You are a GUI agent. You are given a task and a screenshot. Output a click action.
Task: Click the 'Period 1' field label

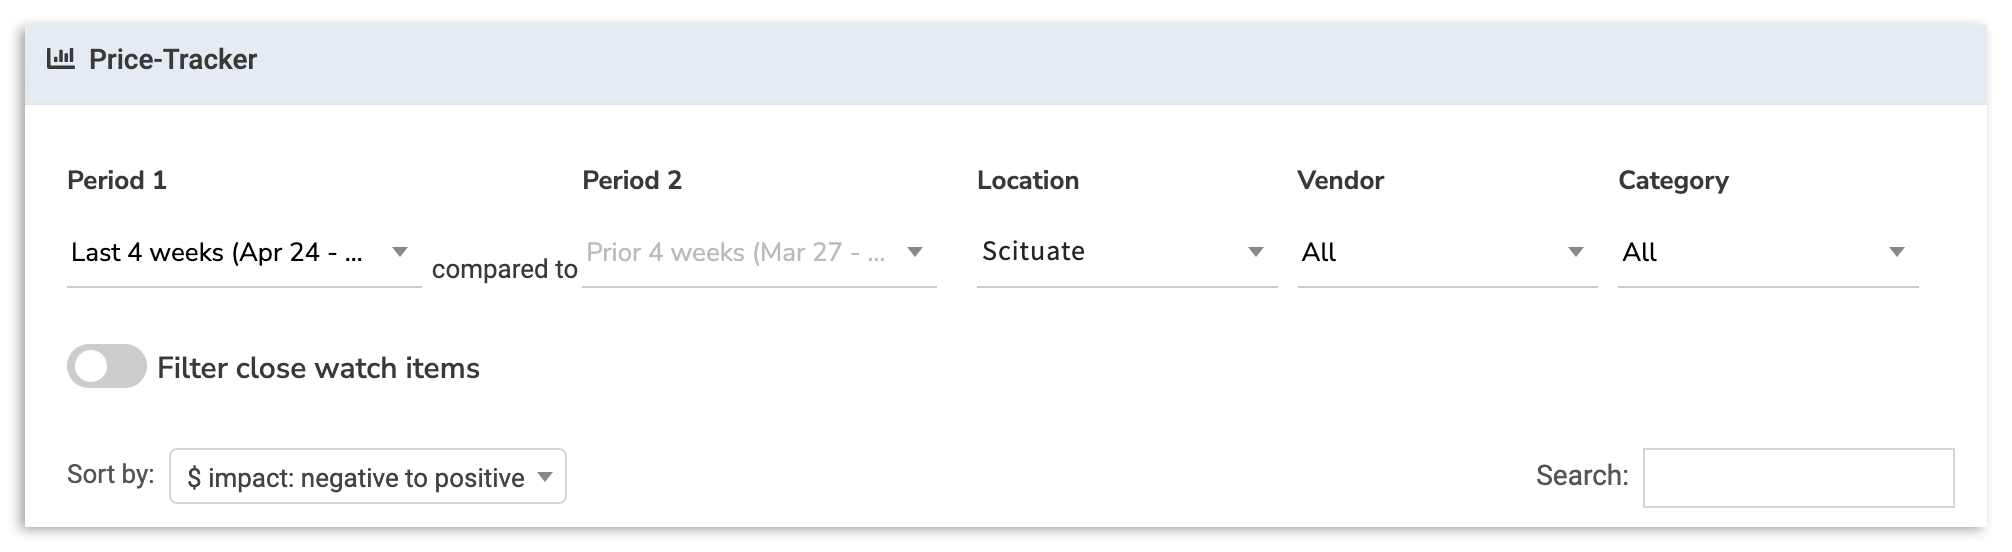tap(116, 181)
